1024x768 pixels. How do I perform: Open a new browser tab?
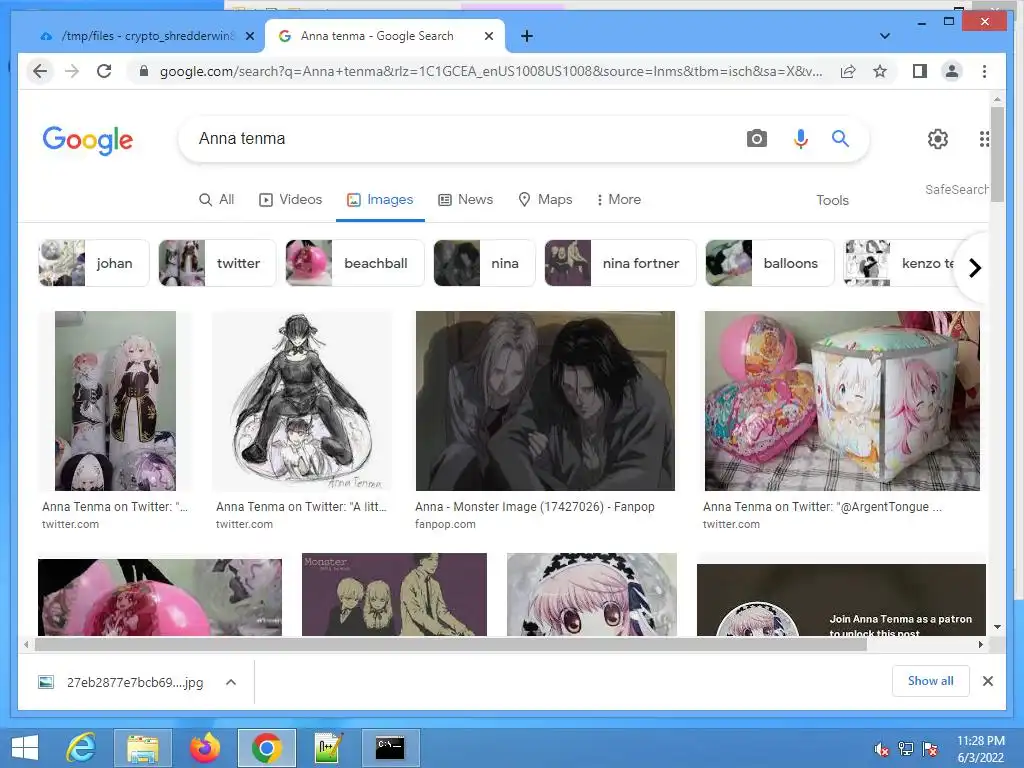pyautogui.click(x=527, y=36)
